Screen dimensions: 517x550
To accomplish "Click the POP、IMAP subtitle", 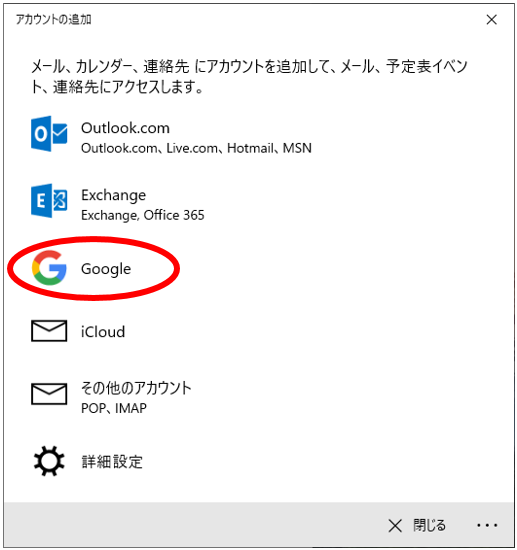I will tap(114, 408).
